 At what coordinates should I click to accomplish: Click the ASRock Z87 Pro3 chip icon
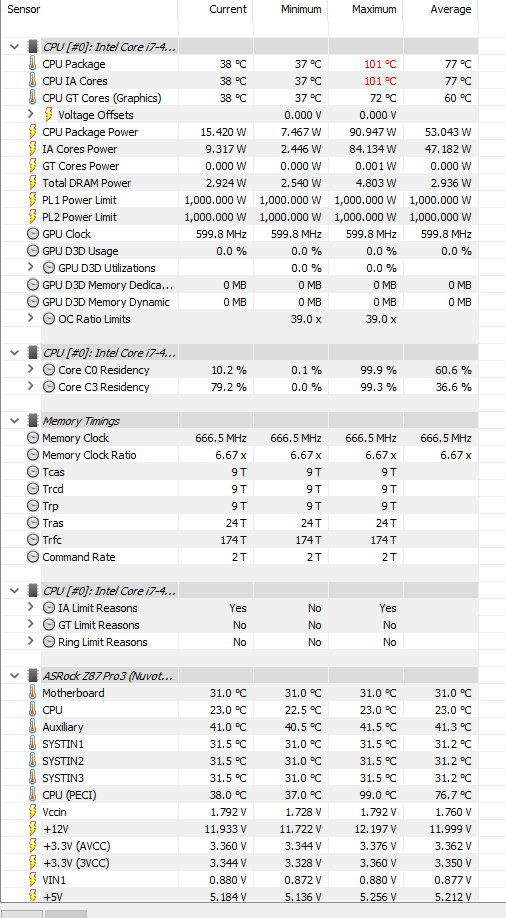33,676
